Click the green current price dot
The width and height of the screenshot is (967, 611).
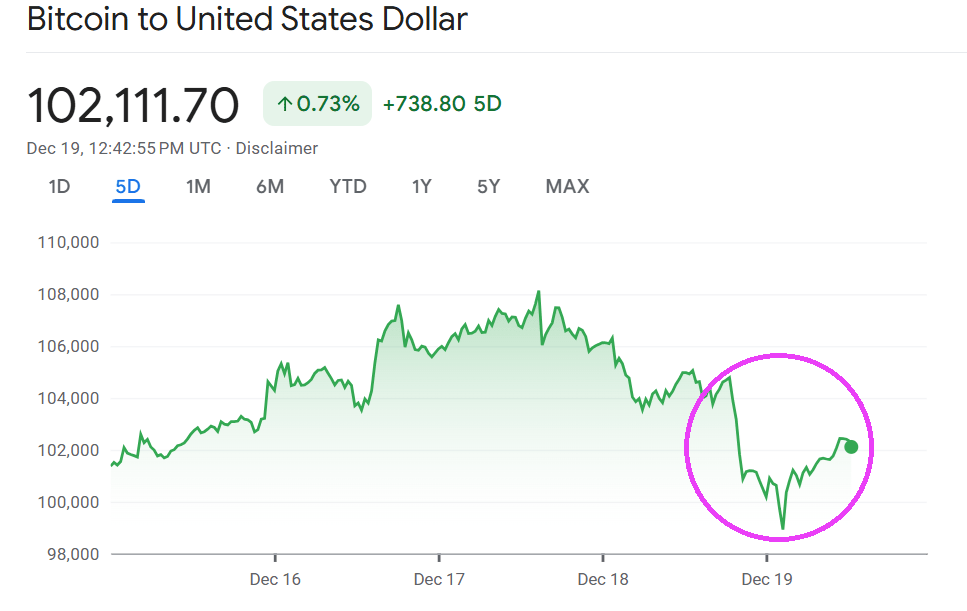(851, 447)
